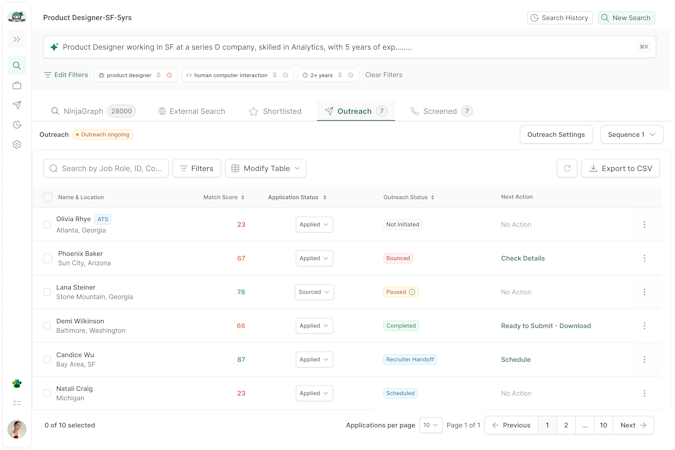Expand the left sidebar with double-chevron icon
This screenshot has height=450, width=675.
[17, 40]
